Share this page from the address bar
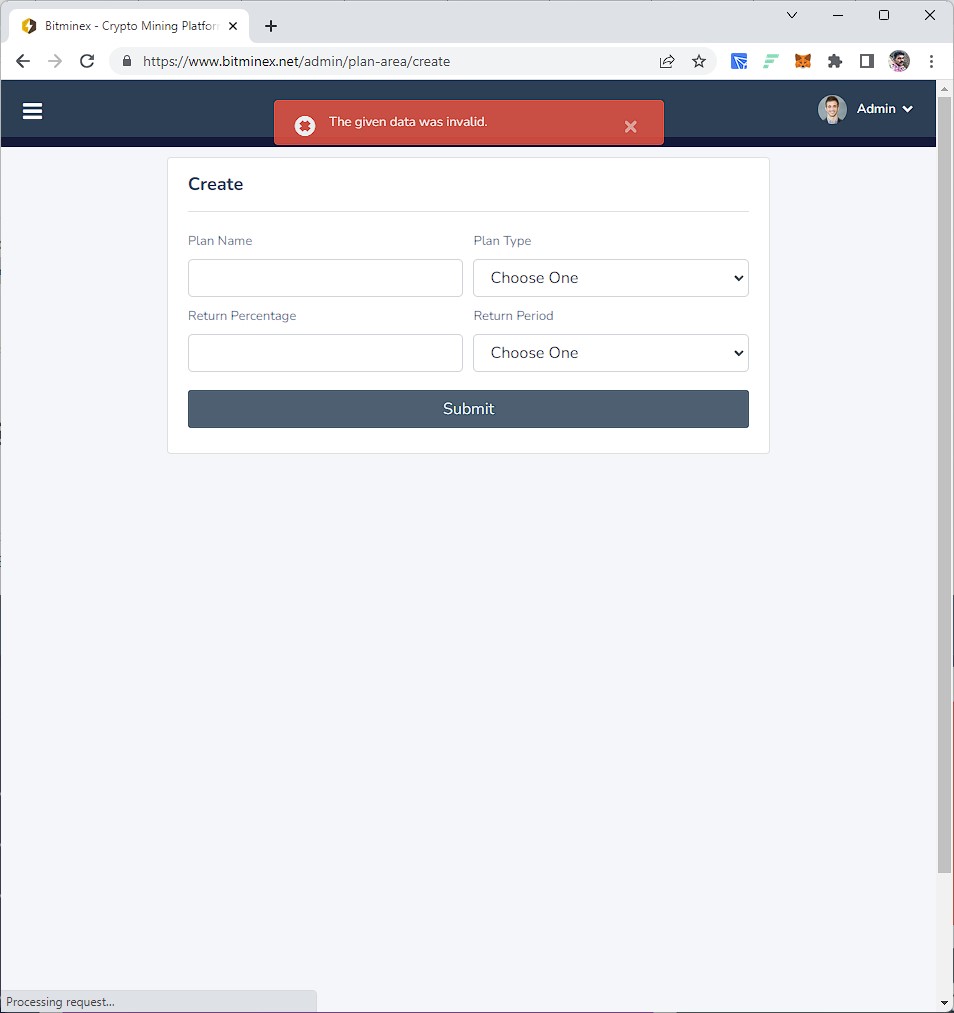 (667, 61)
